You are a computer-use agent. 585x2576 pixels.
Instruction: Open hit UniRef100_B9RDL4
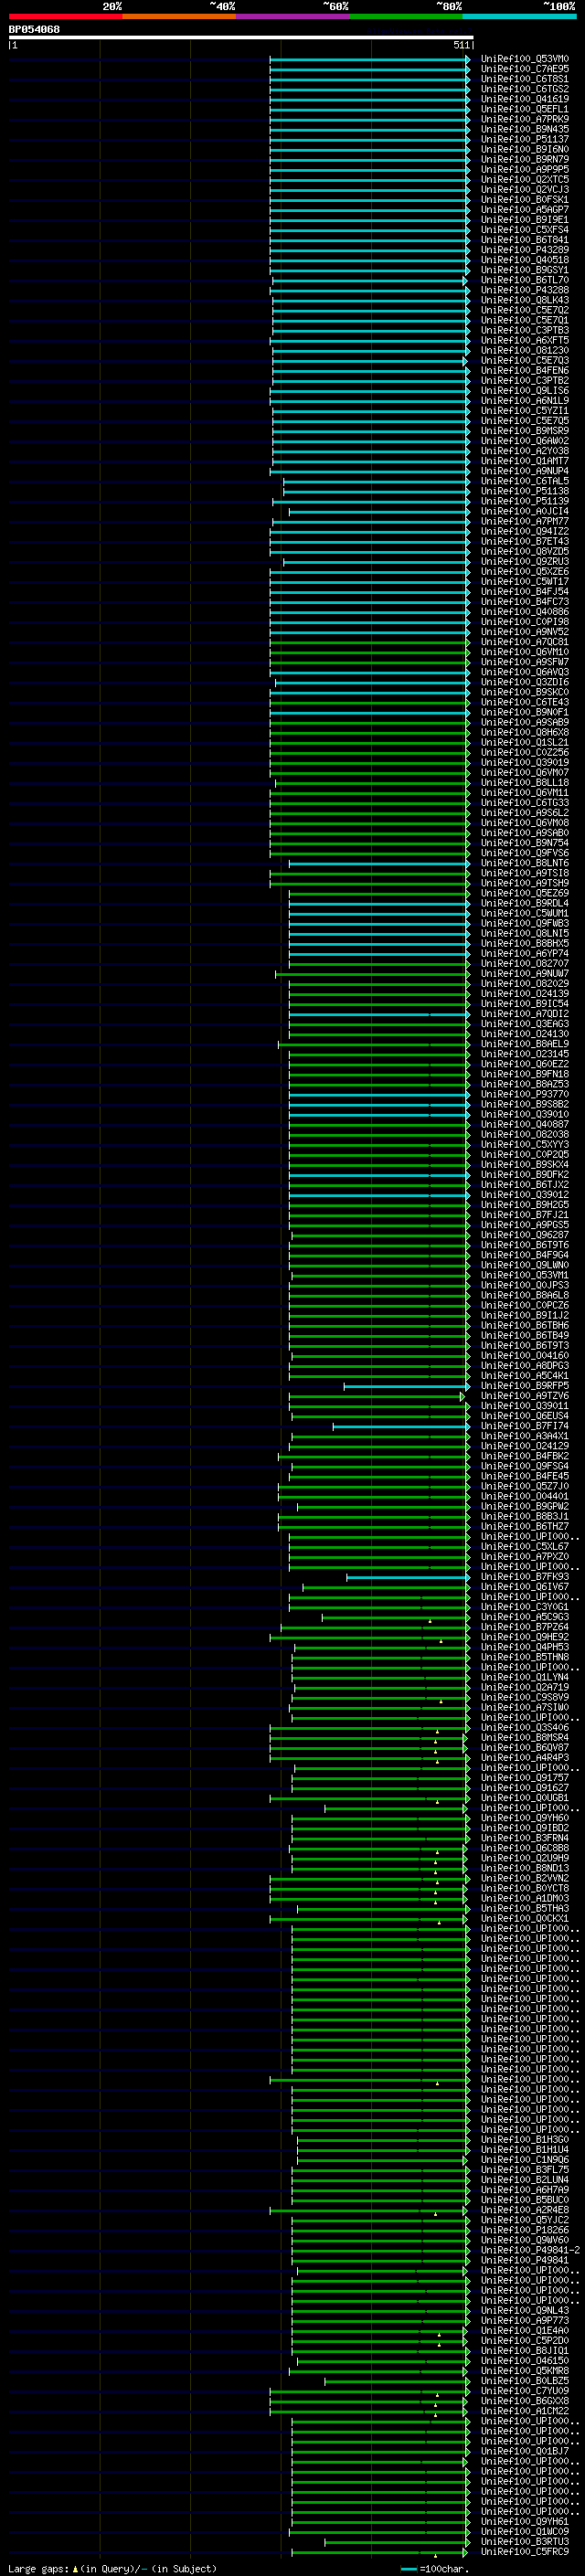(x=524, y=902)
